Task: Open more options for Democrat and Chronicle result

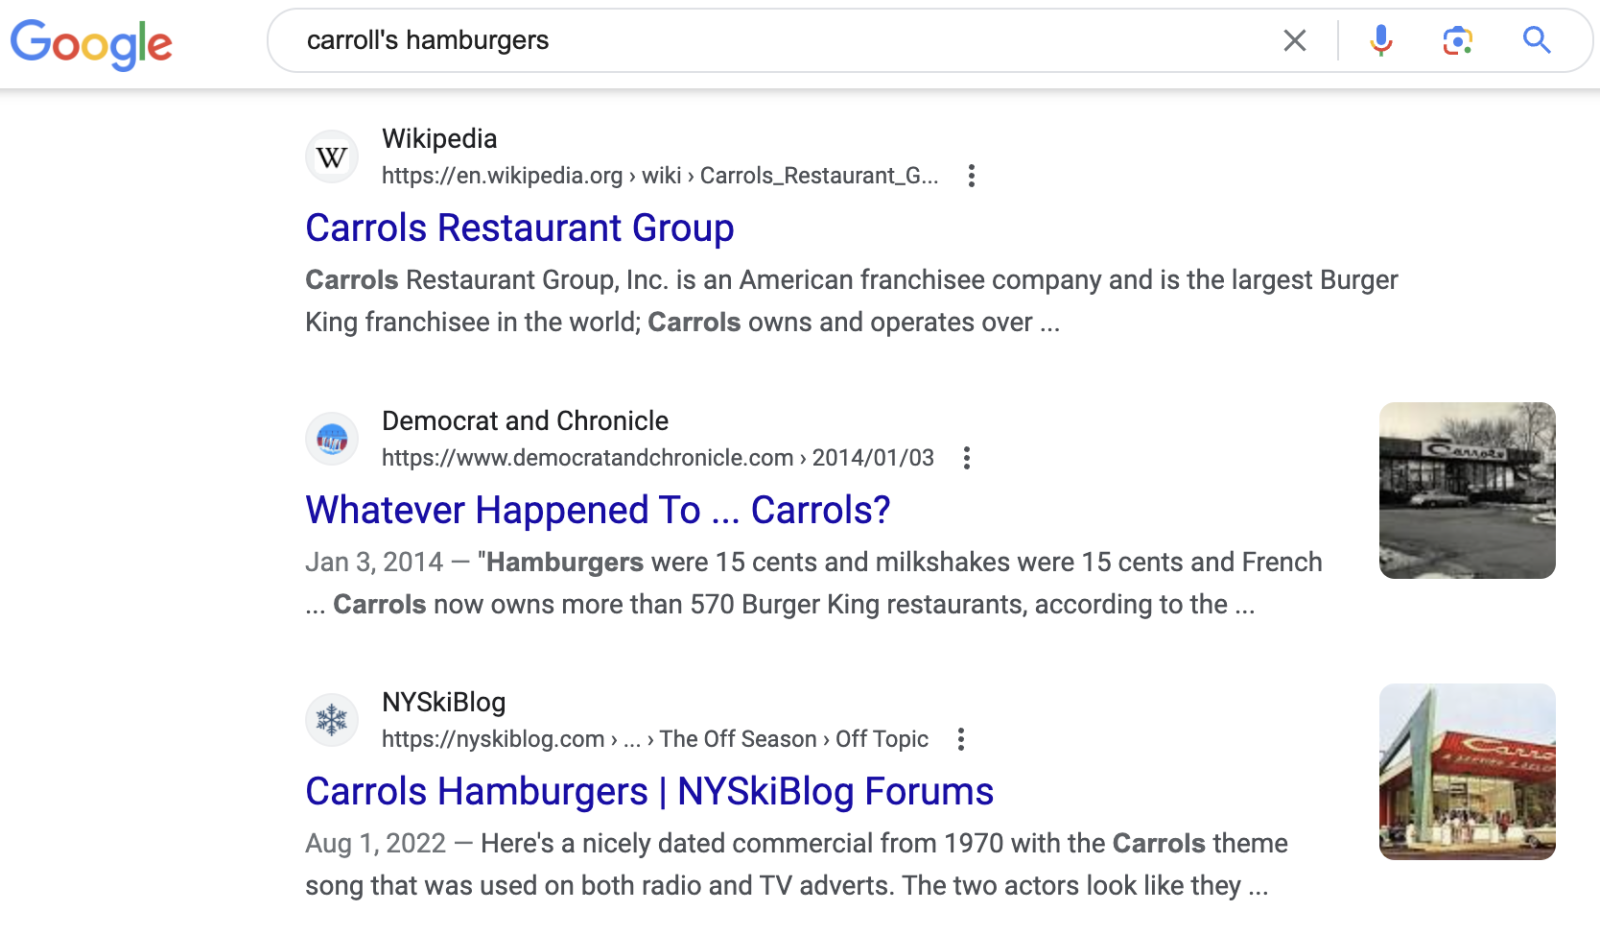Action: (966, 458)
